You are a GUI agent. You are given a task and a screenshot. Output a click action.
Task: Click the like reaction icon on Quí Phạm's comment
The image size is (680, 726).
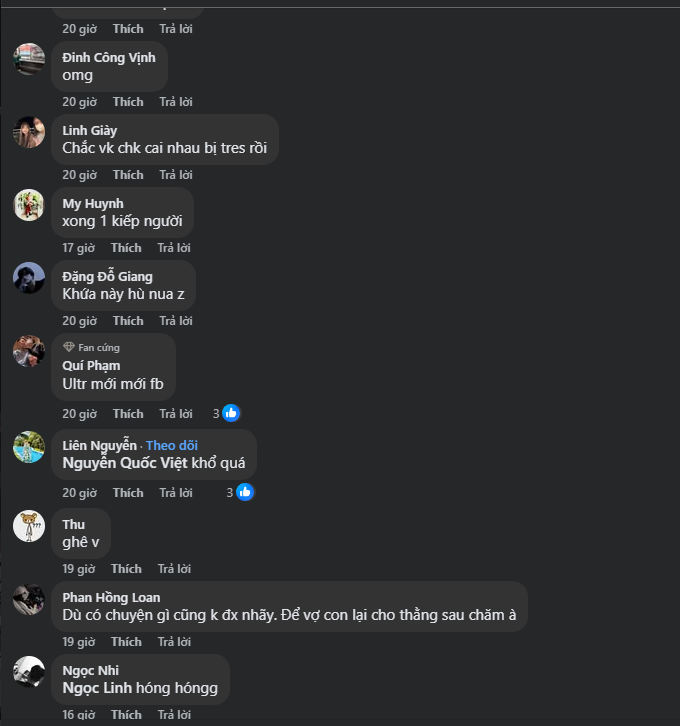(231, 413)
